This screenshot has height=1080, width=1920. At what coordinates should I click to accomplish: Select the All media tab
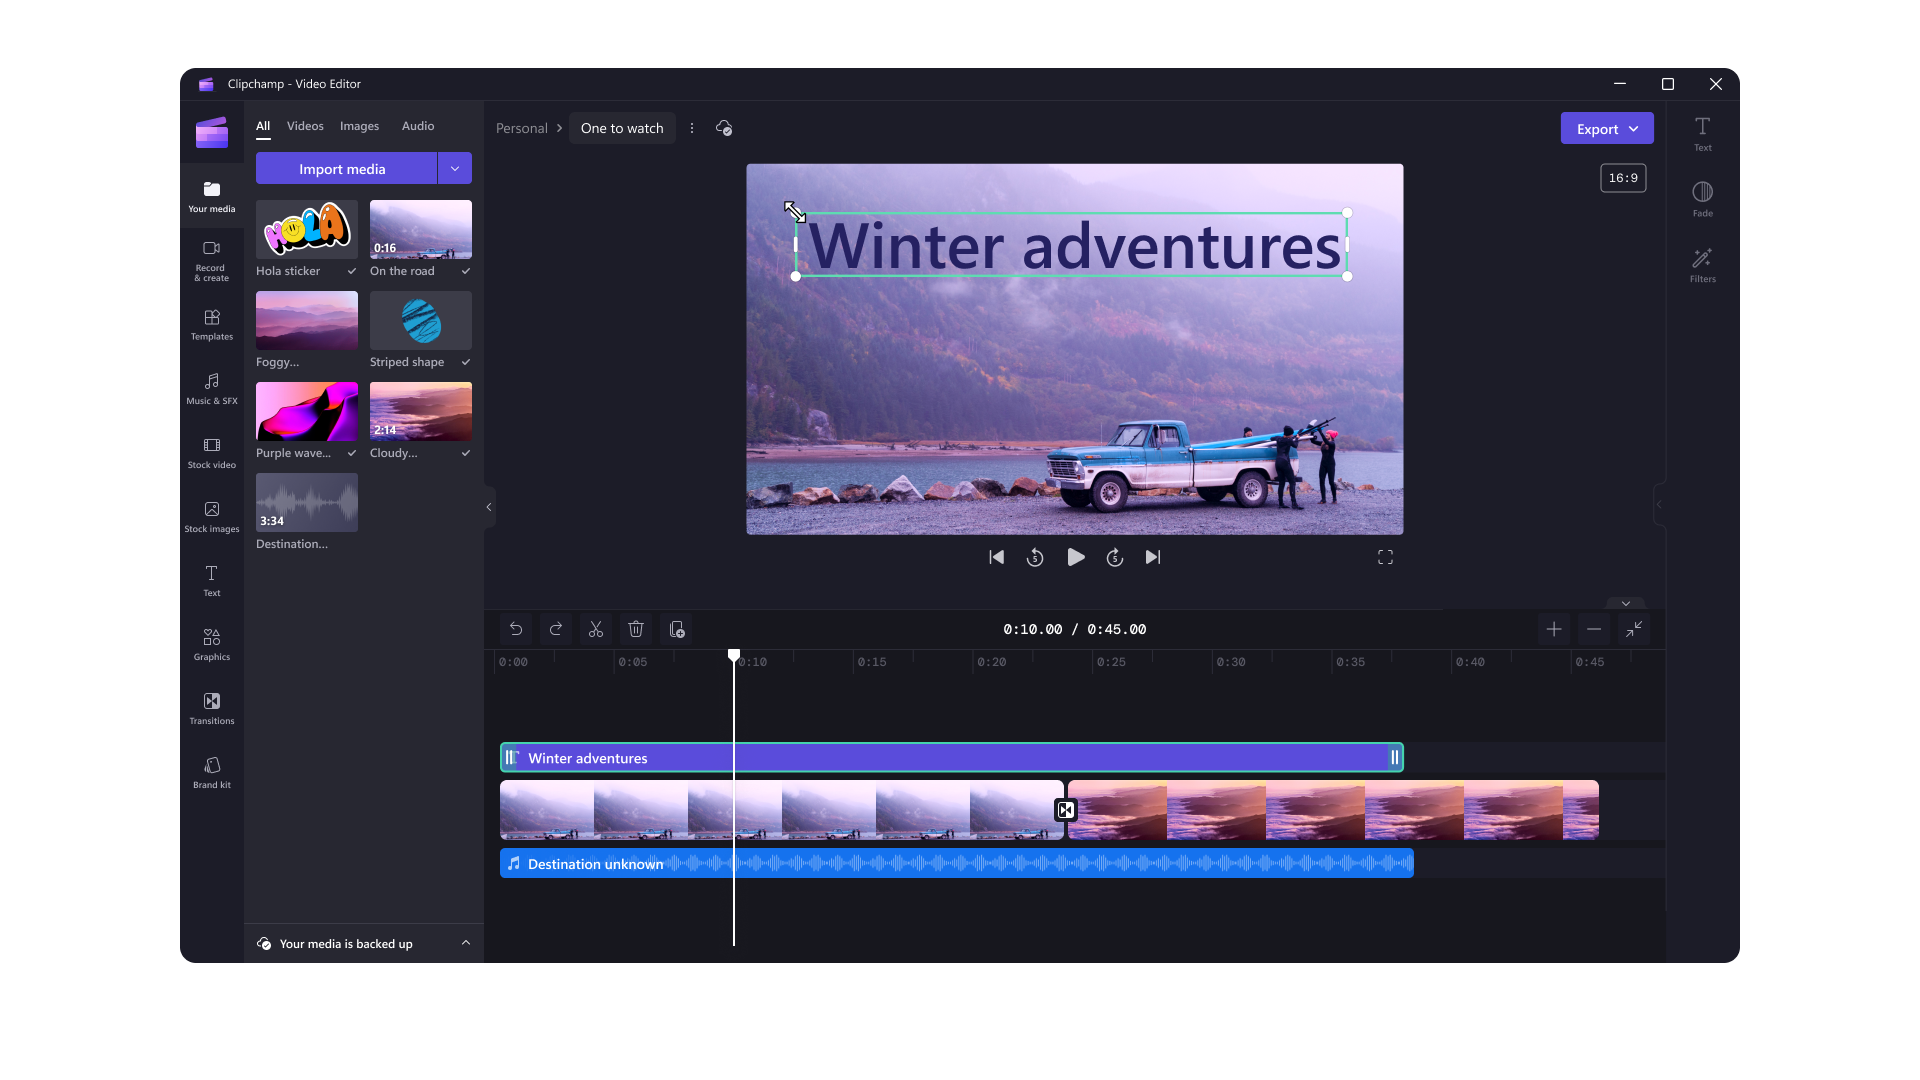(x=262, y=125)
